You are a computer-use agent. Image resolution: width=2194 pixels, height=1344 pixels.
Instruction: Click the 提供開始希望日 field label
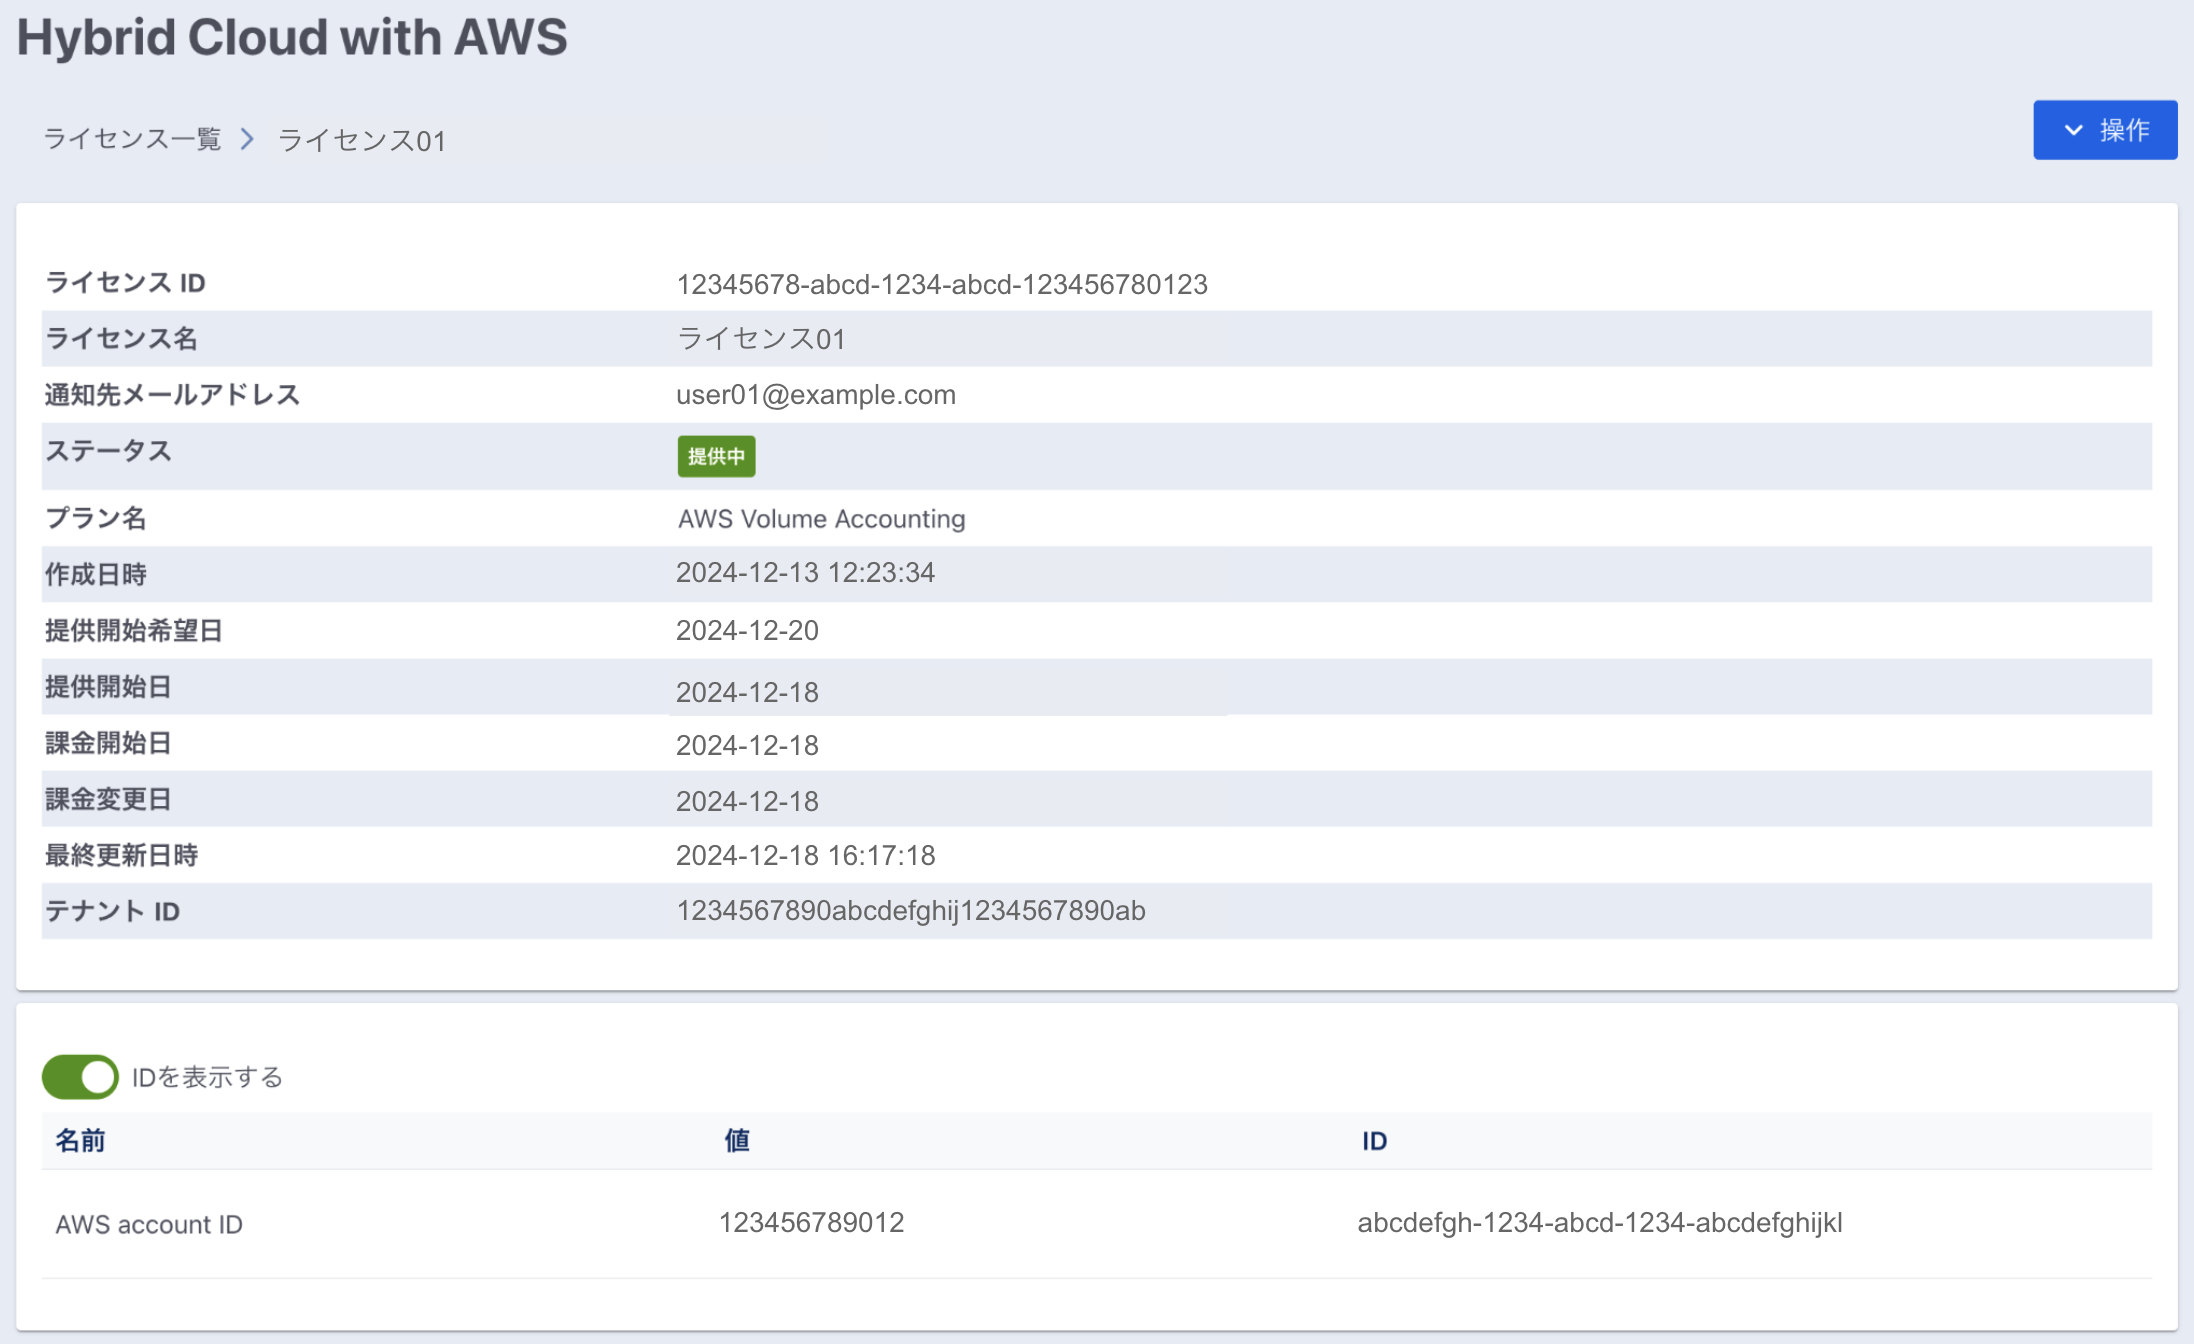(x=133, y=631)
